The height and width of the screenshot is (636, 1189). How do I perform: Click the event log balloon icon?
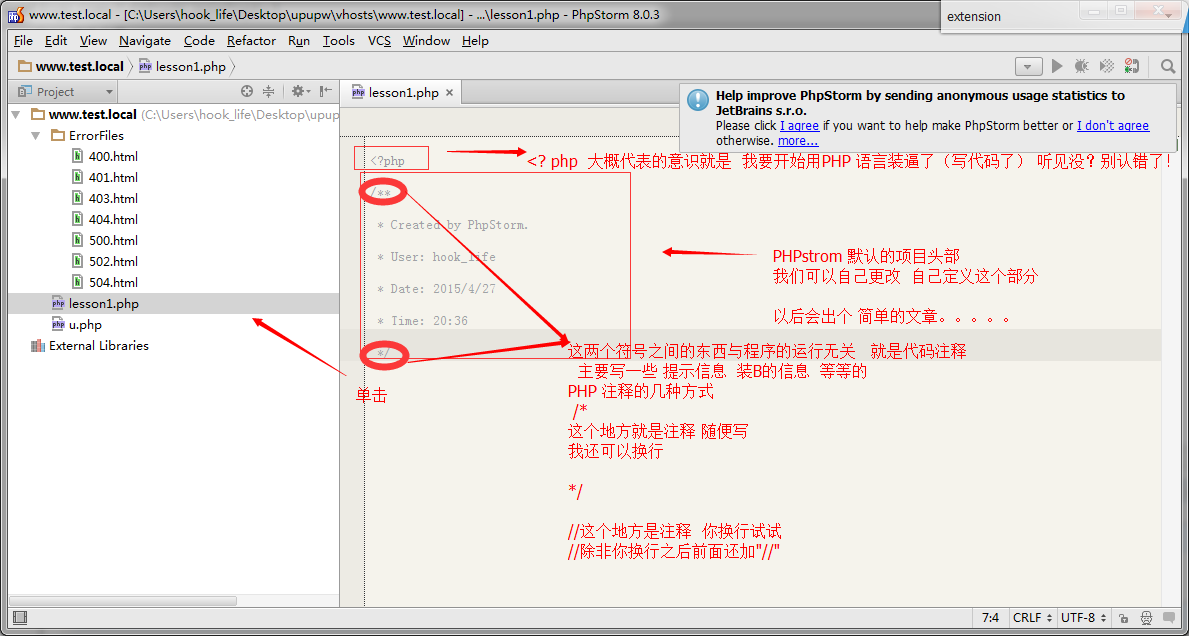[1171, 619]
